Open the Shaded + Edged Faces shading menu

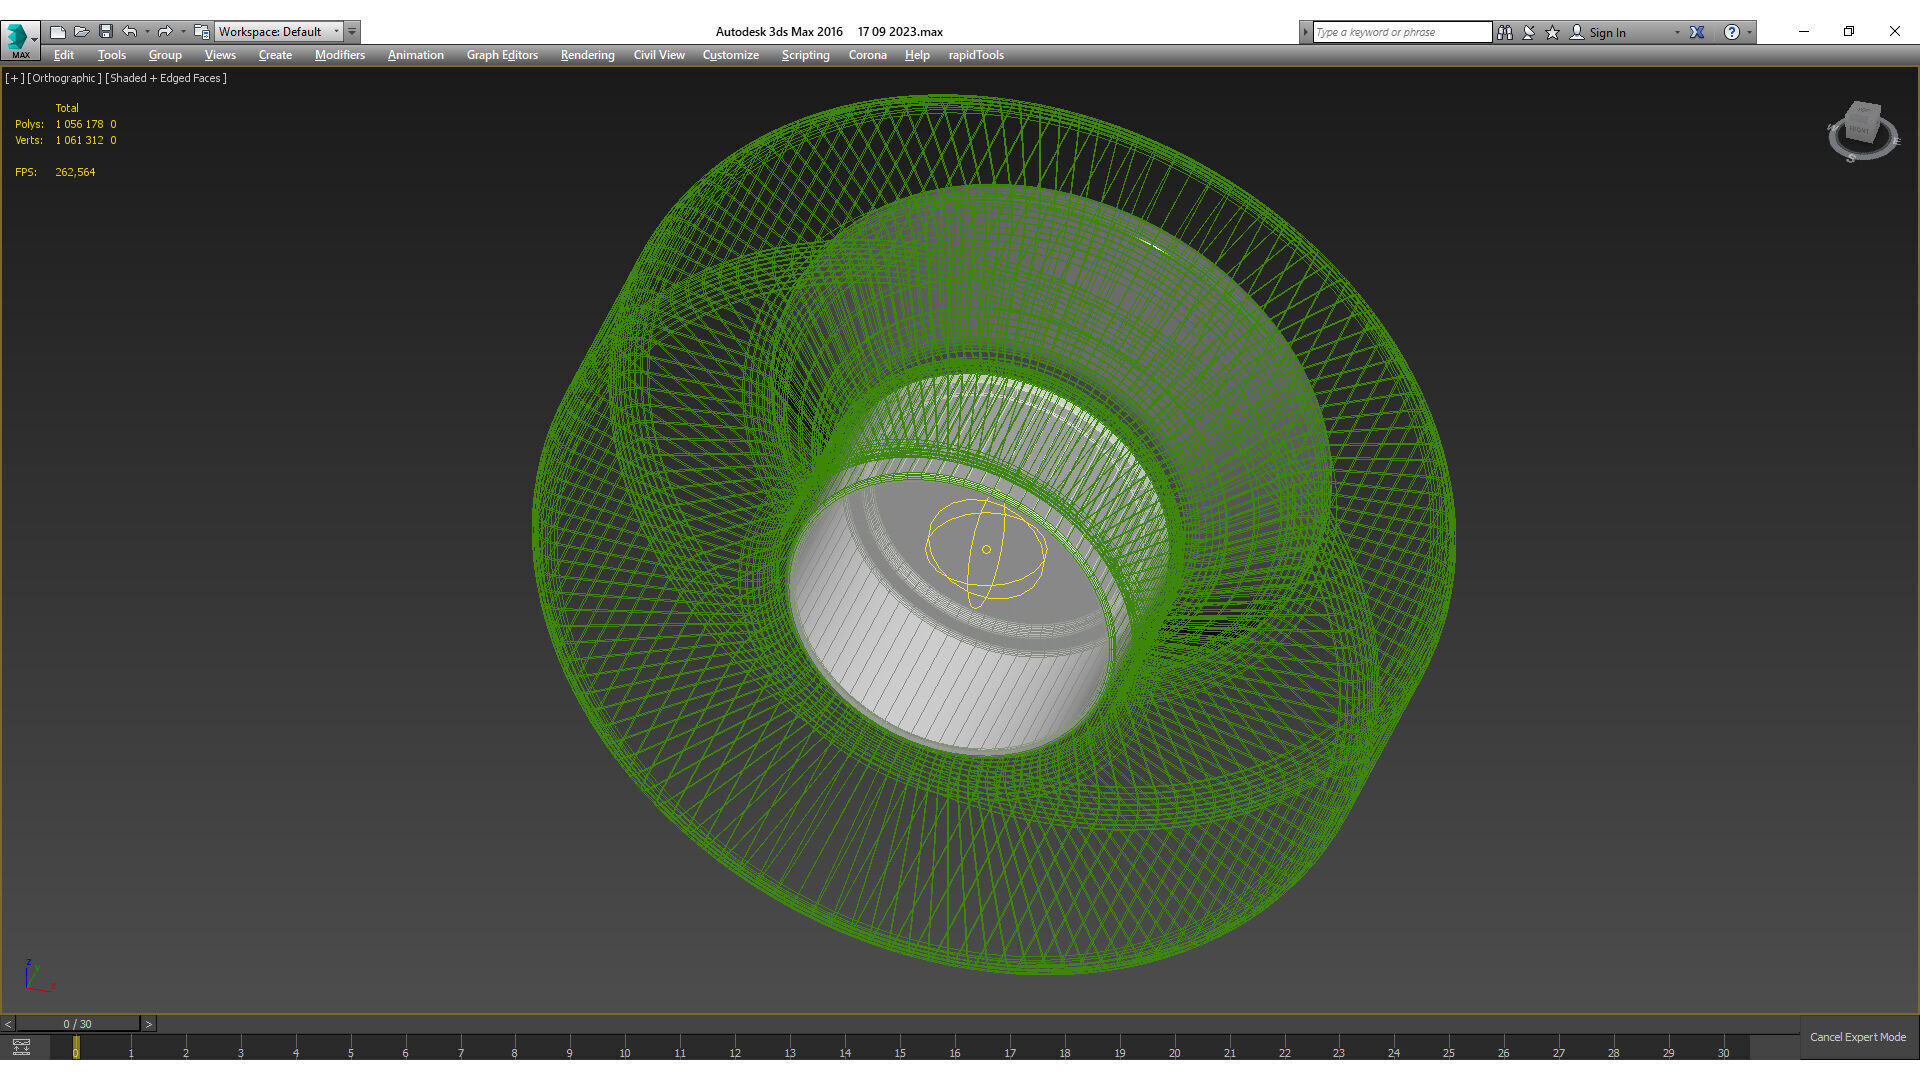(x=166, y=78)
